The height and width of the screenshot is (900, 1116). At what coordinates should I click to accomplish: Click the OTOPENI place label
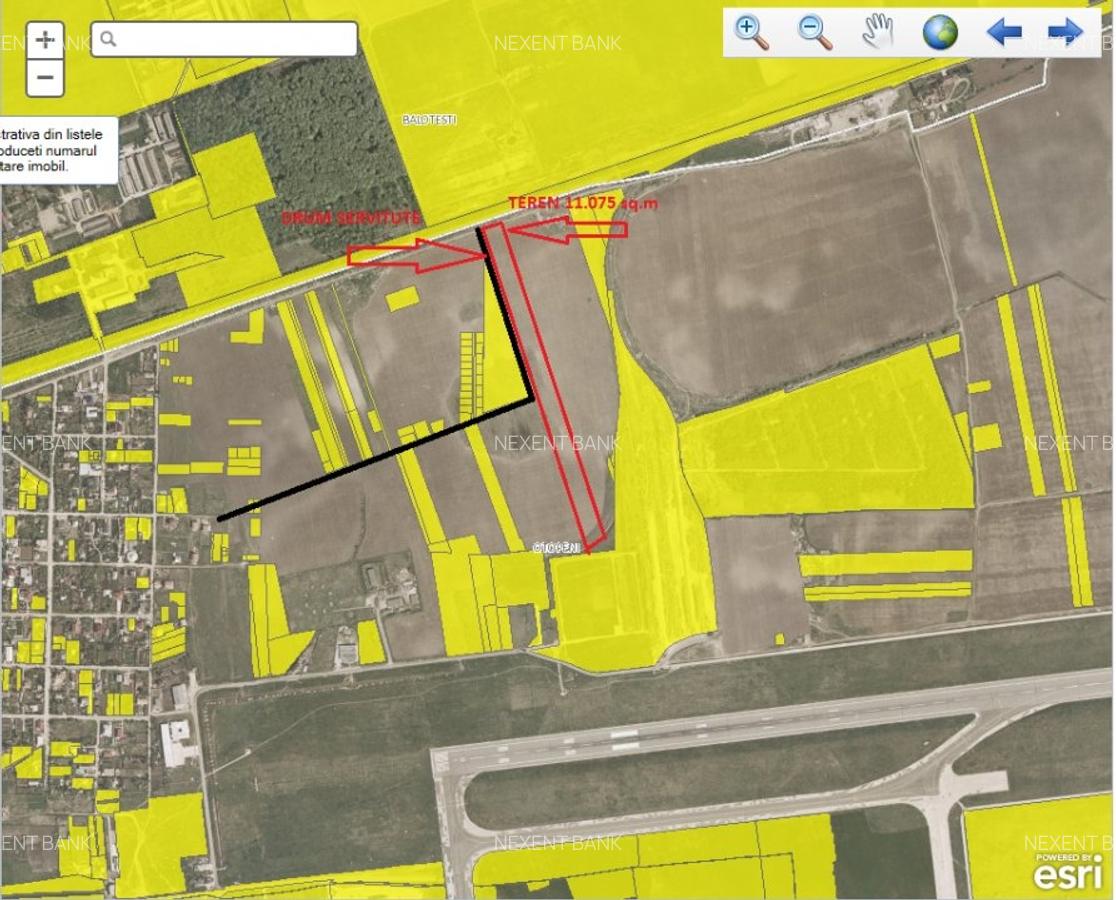pos(555,548)
